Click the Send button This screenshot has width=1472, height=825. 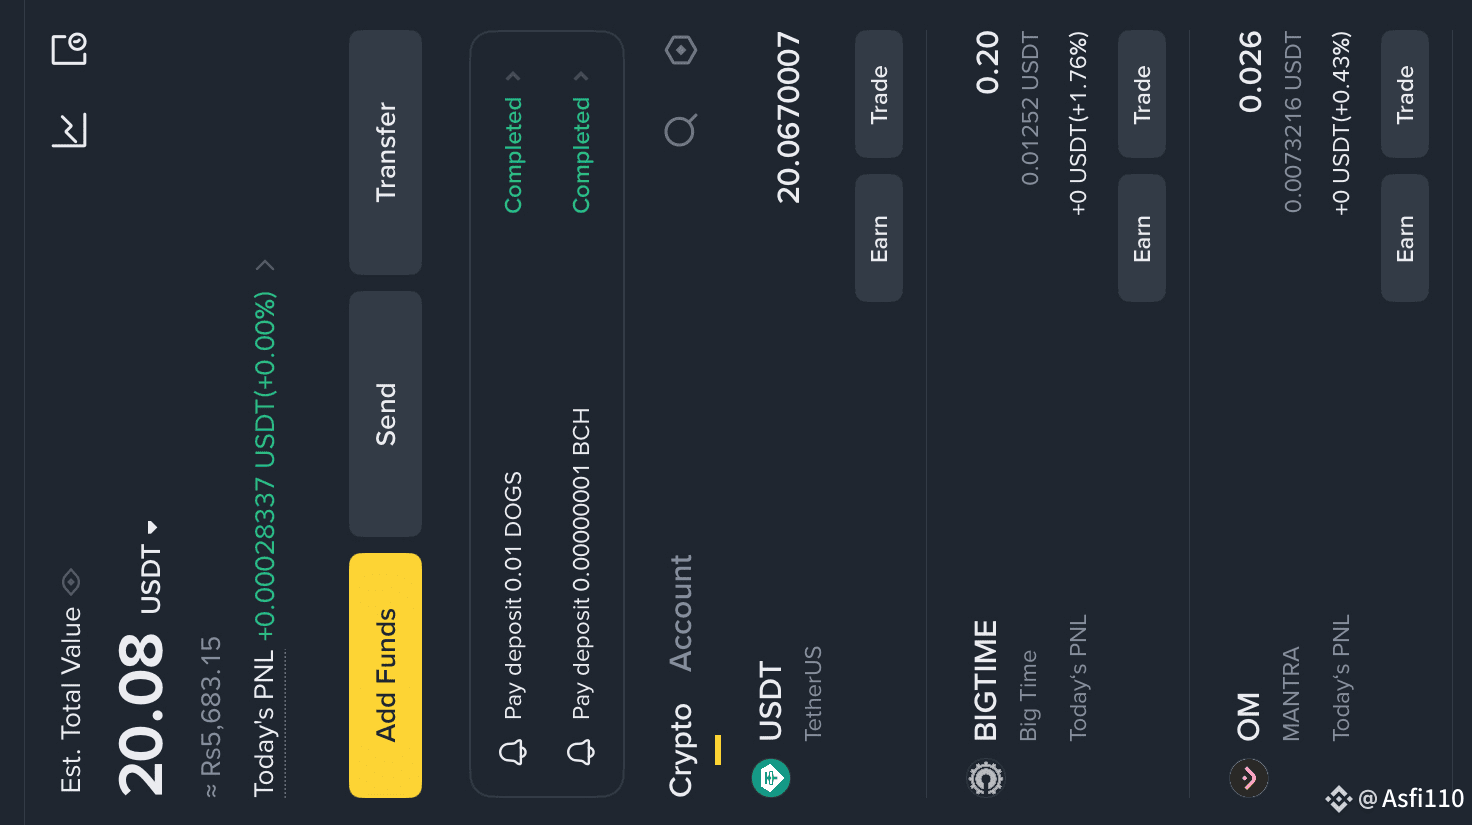click(x=385, y=414)
